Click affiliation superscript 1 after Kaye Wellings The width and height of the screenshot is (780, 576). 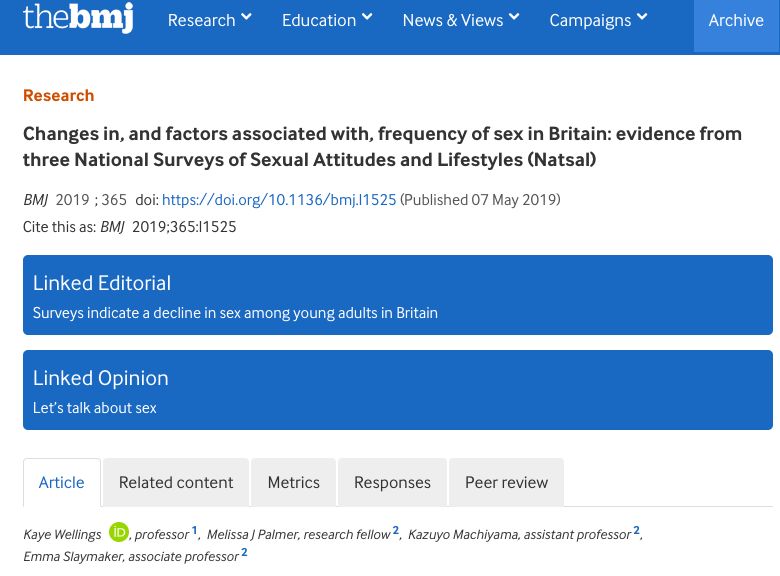(194, 531)
